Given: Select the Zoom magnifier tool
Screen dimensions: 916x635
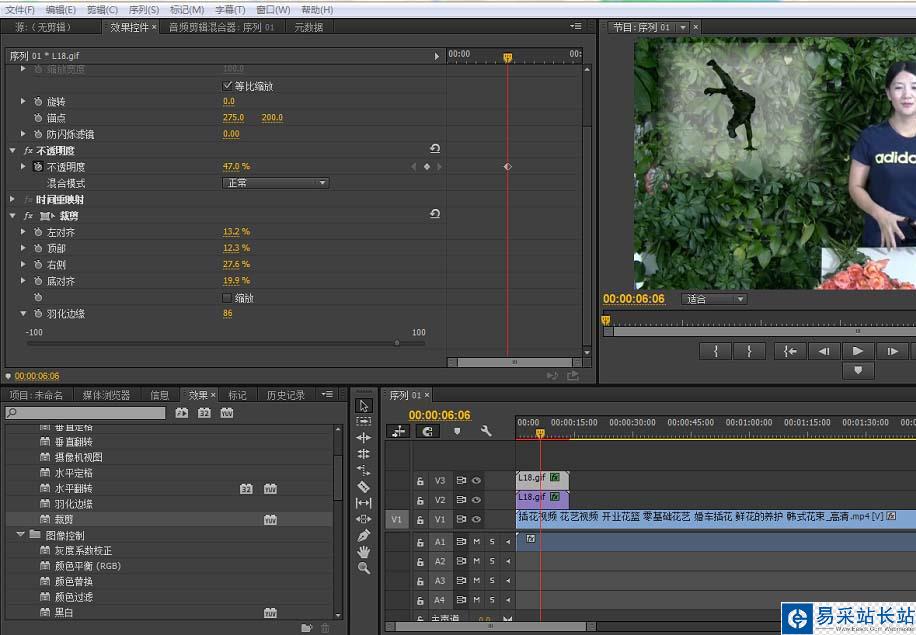Looking at the screenshot, I should 364,568.
